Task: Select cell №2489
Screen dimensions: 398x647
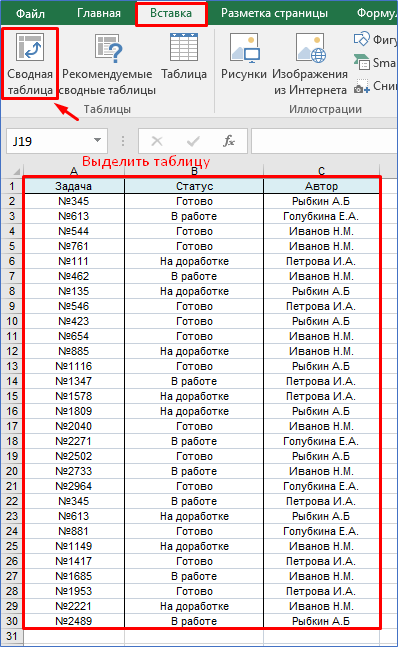Action: click(74, 621)
